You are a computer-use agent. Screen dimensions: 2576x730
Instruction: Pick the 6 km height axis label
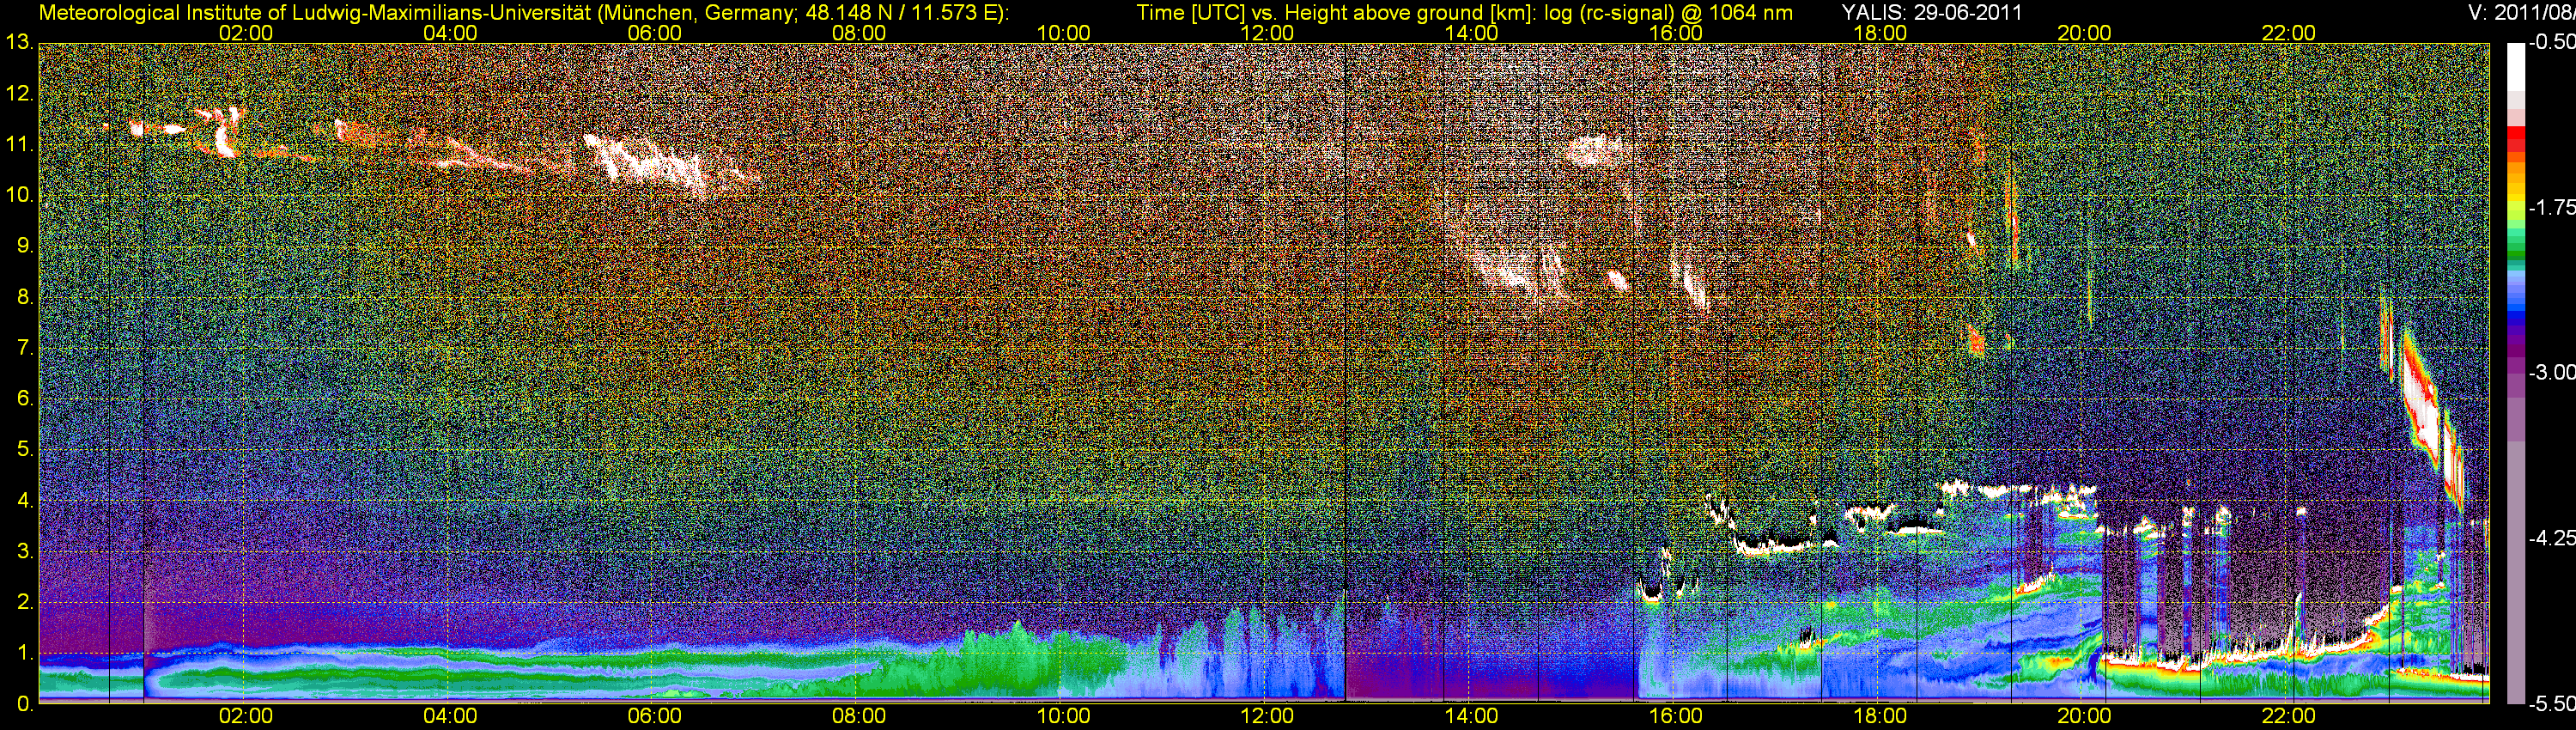coord(24,399)
